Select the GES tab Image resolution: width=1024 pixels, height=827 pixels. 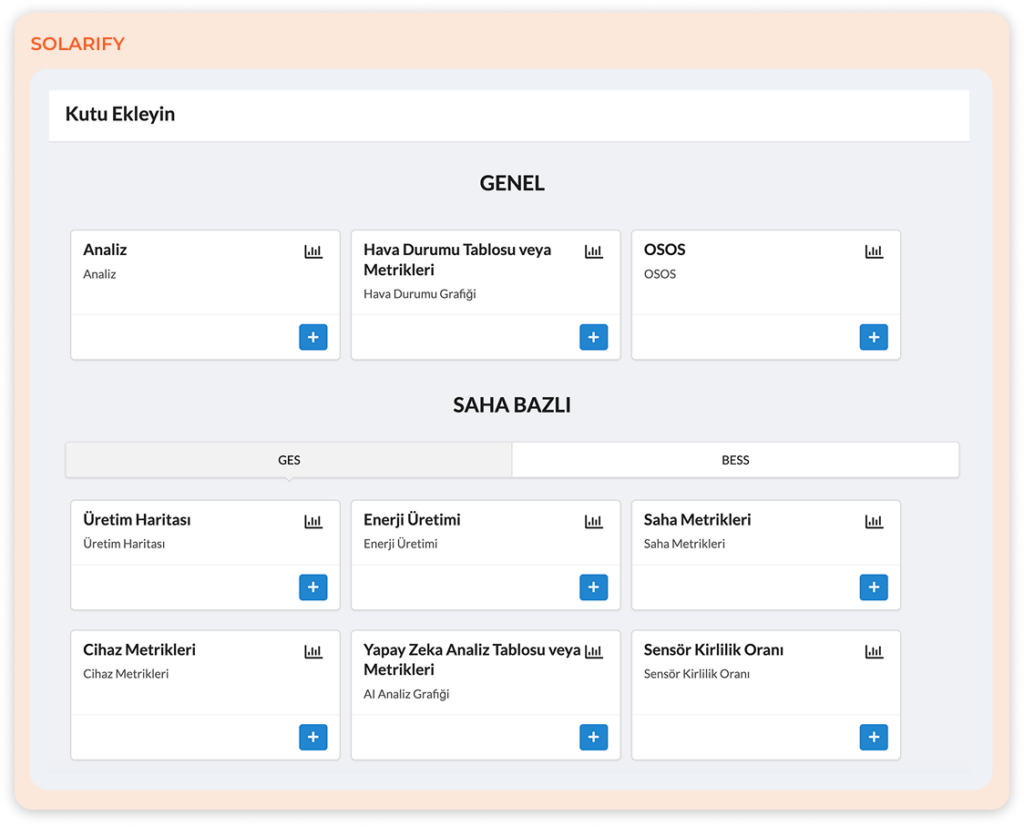288,459
